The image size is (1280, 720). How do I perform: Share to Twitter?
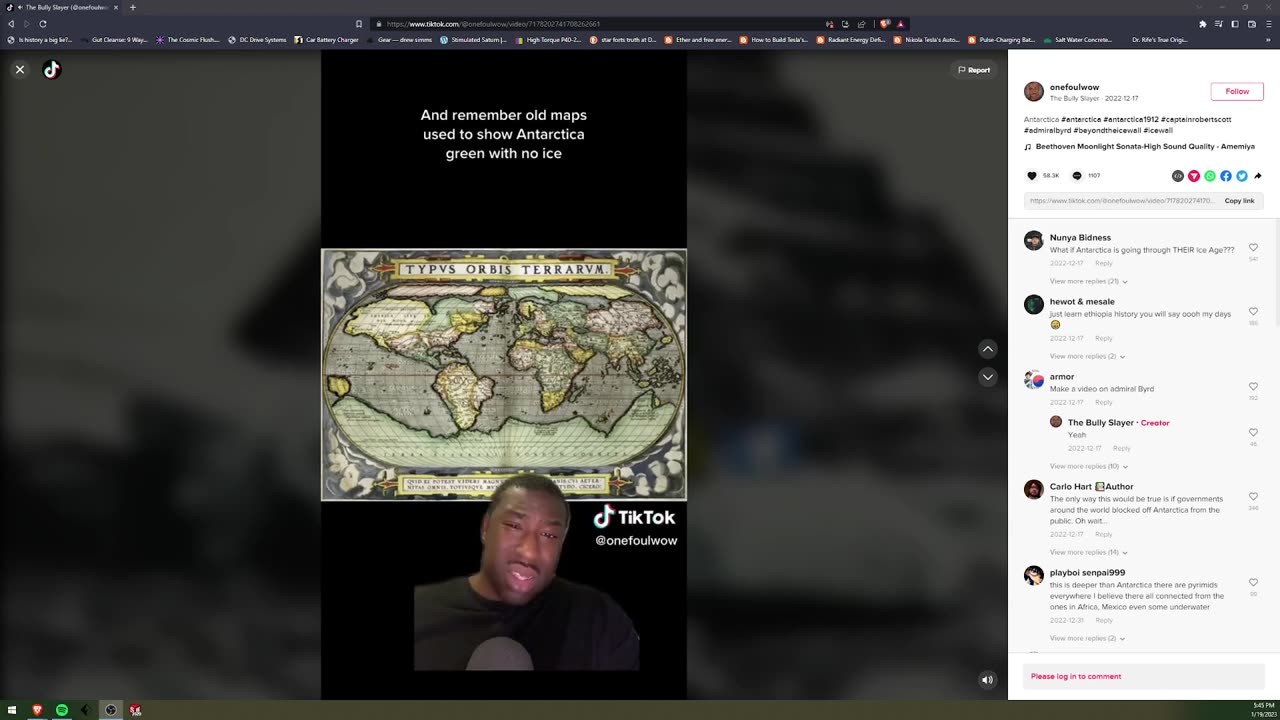point(1242,176)
